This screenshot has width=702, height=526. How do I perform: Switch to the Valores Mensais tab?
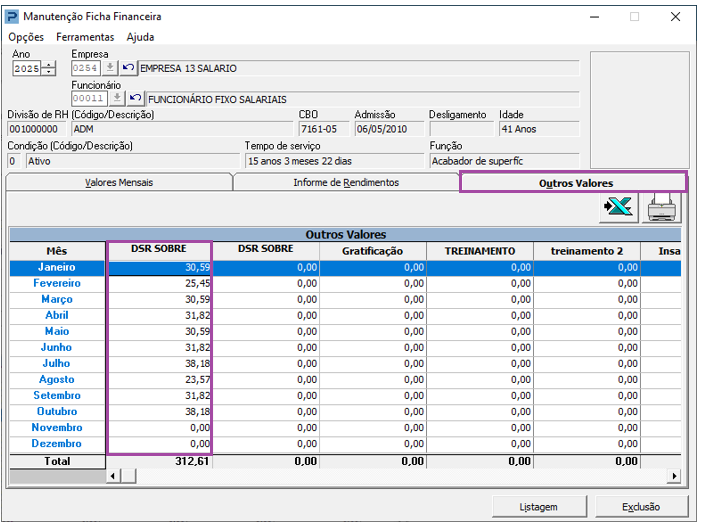tap(119, 183)
